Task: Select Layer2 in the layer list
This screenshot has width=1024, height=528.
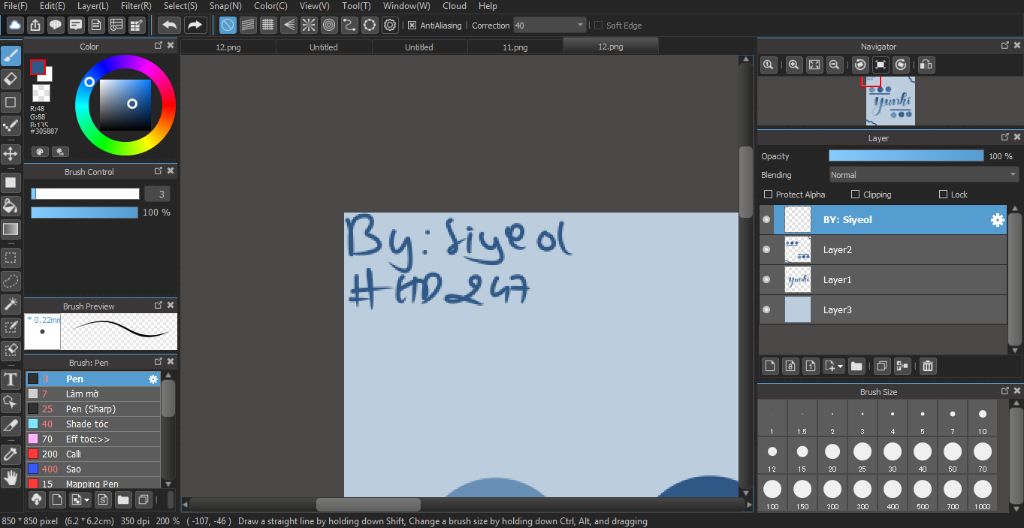Action: [883, 250]
